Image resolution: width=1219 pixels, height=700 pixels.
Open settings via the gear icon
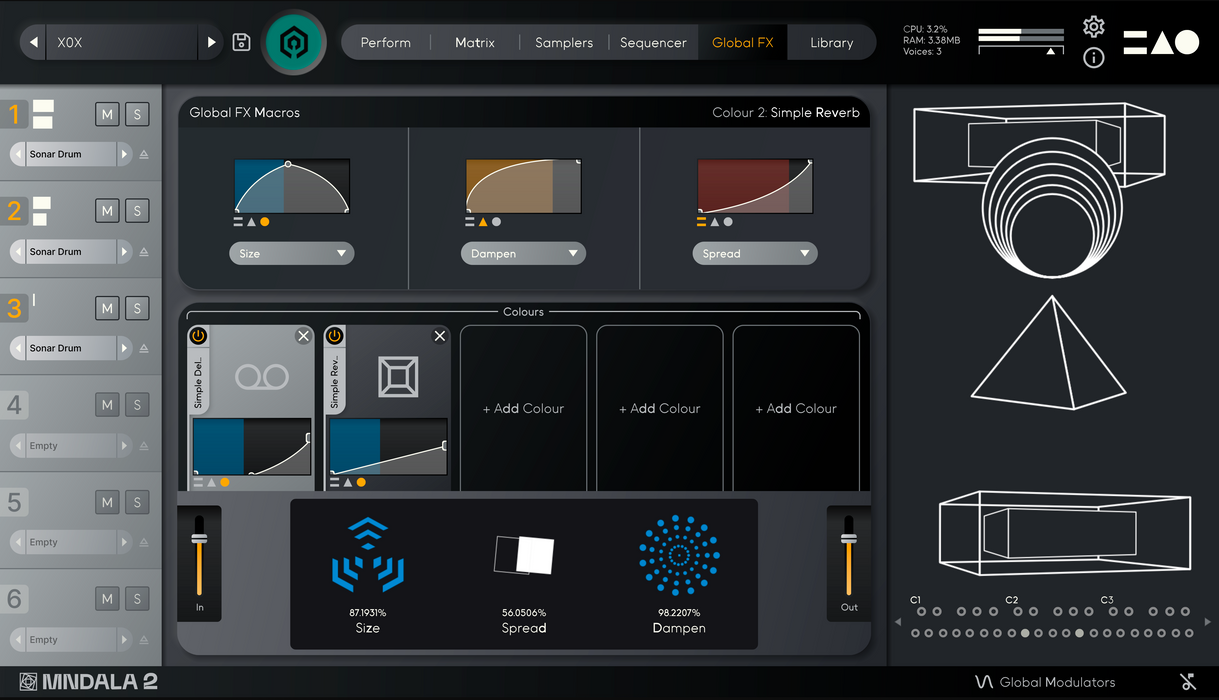[1094, 27]
